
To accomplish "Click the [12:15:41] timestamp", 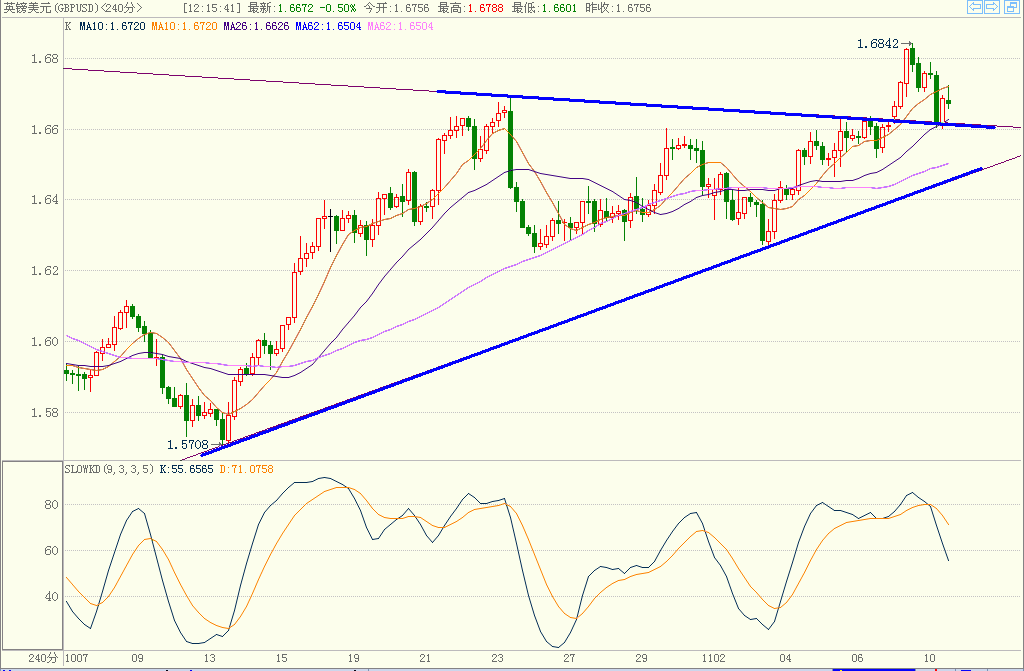I will pos(212,8).
